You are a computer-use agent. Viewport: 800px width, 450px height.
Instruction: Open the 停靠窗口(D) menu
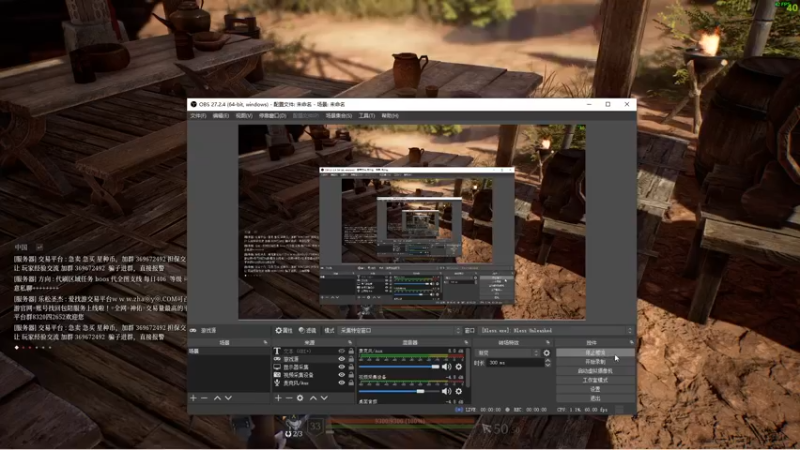coord(272,116)
